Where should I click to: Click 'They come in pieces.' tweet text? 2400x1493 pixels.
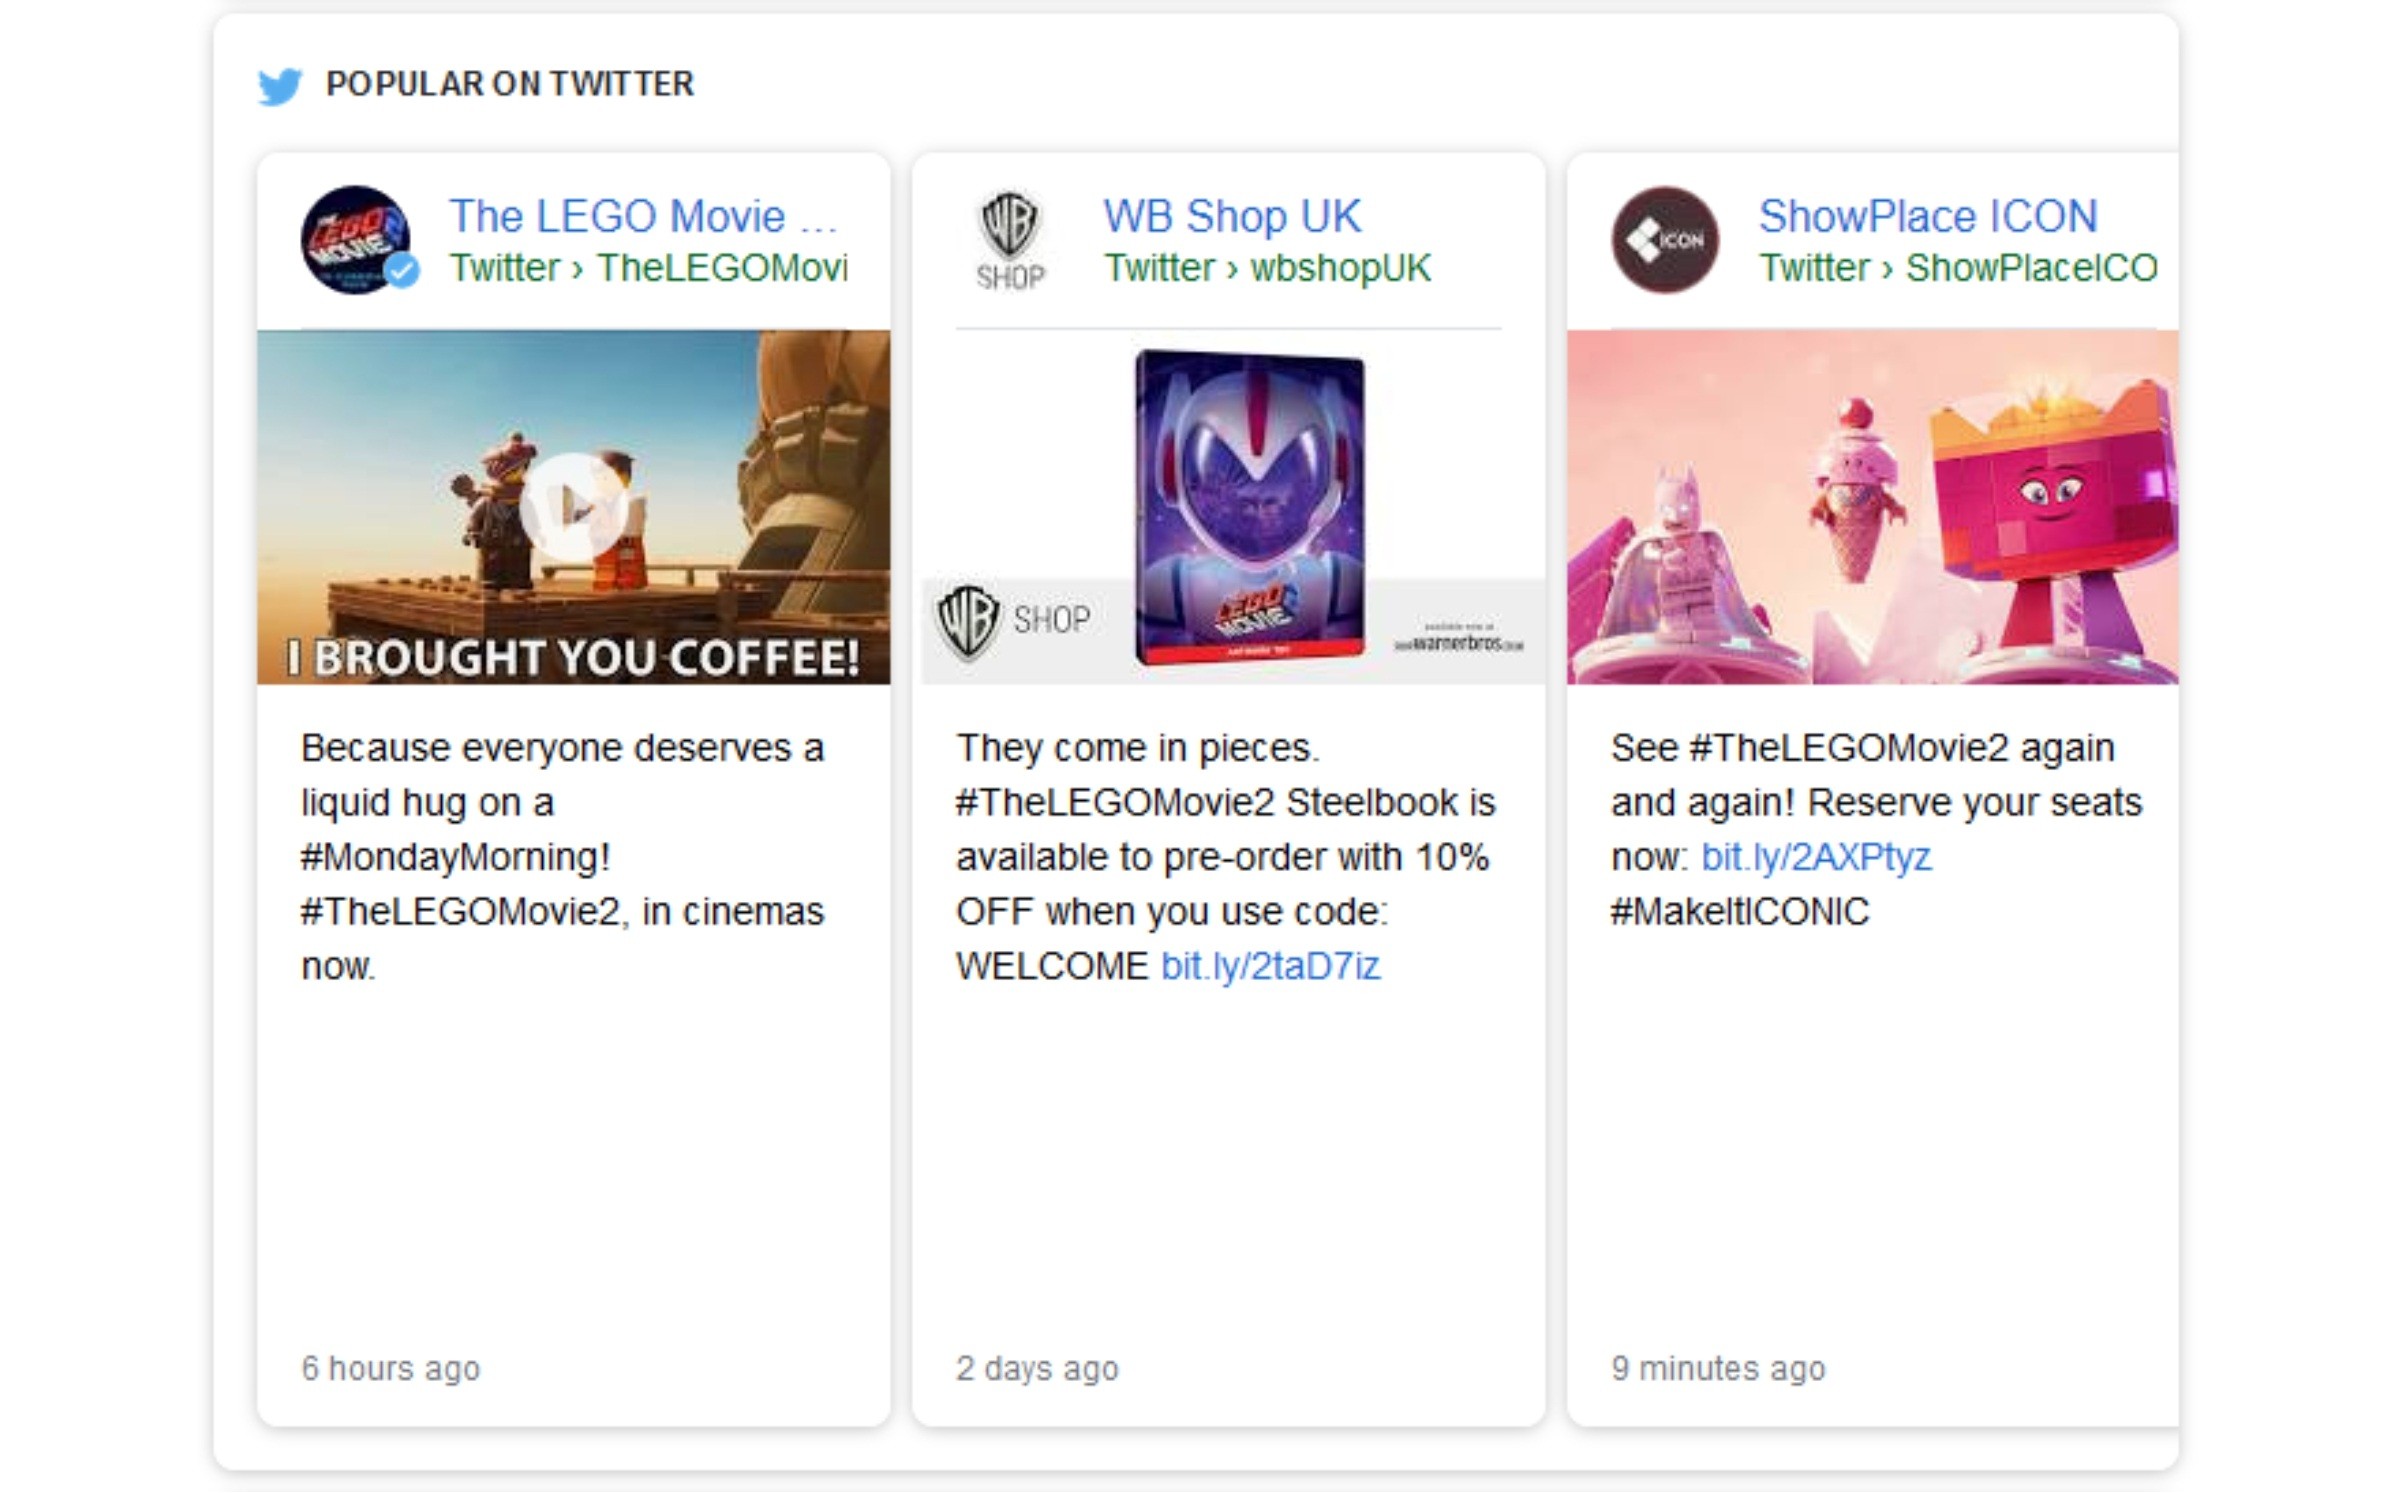pyautogui.click(x=1138, y=748)
